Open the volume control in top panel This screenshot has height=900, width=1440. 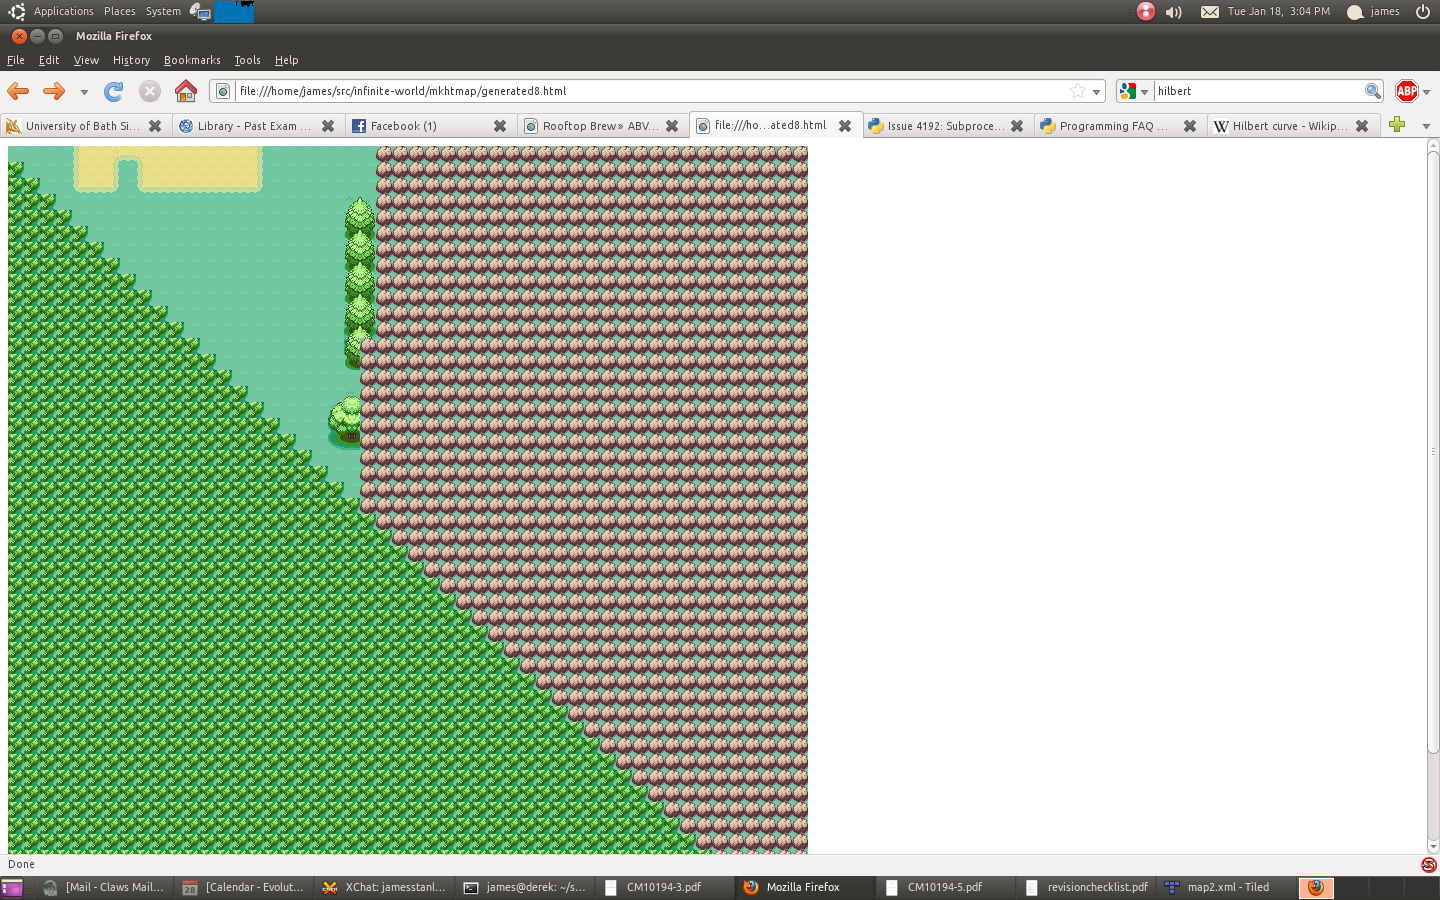[x=1174, y=12]
